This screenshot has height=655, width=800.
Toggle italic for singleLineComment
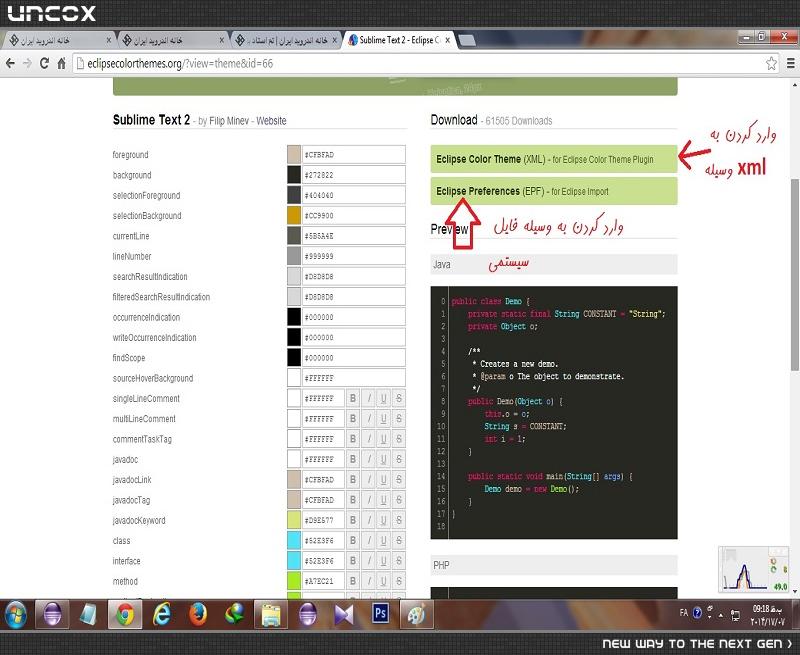[369, 398]
